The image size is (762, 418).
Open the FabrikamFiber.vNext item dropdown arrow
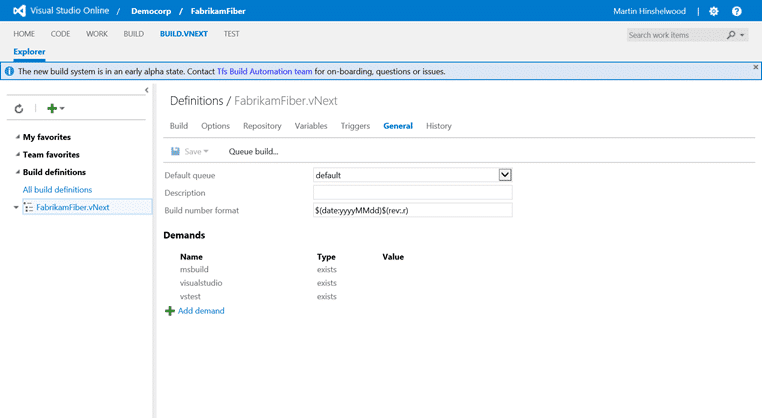[16, 207]
